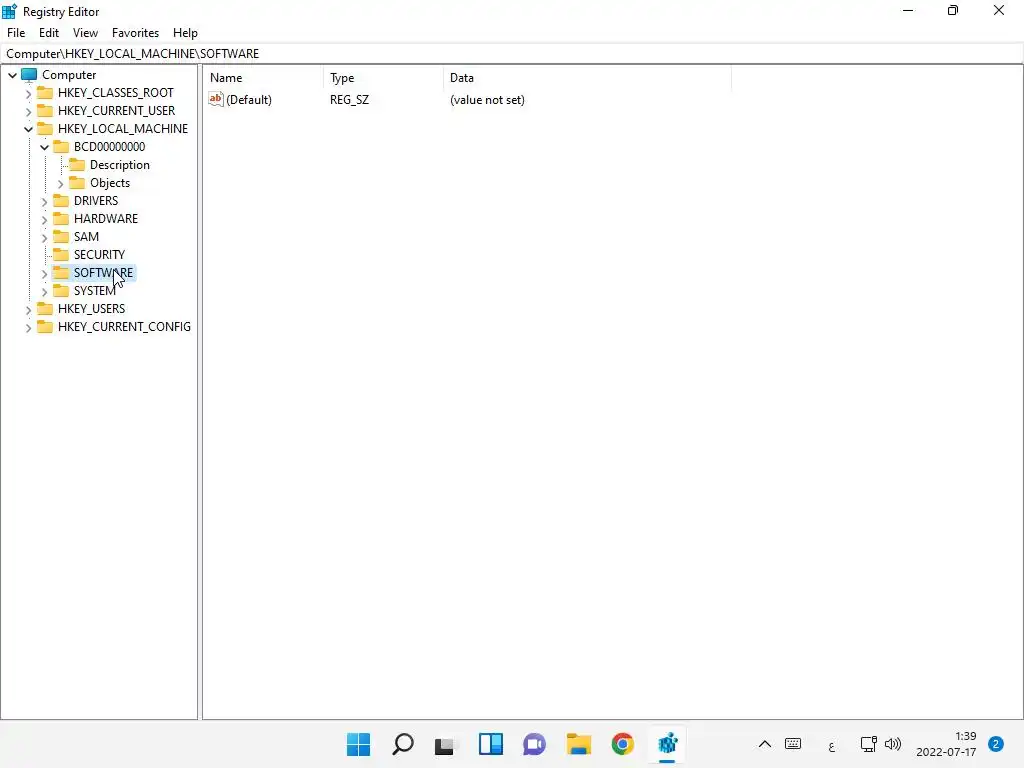Open the File menu
The height and width of the screenshot is (768, 1024).
[16, 33]
